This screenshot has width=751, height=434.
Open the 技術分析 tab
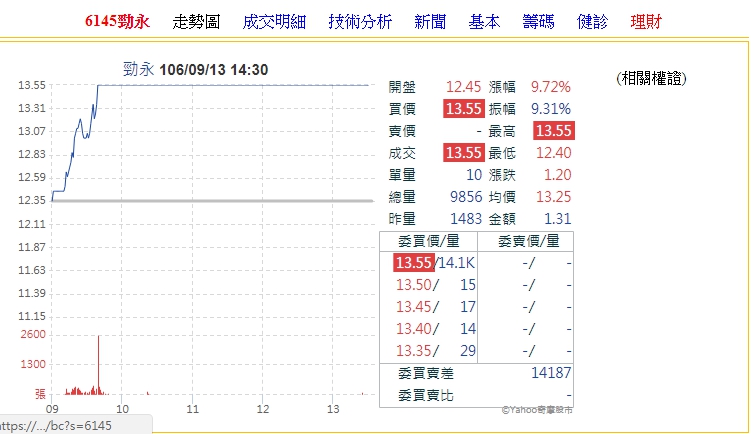360,22
